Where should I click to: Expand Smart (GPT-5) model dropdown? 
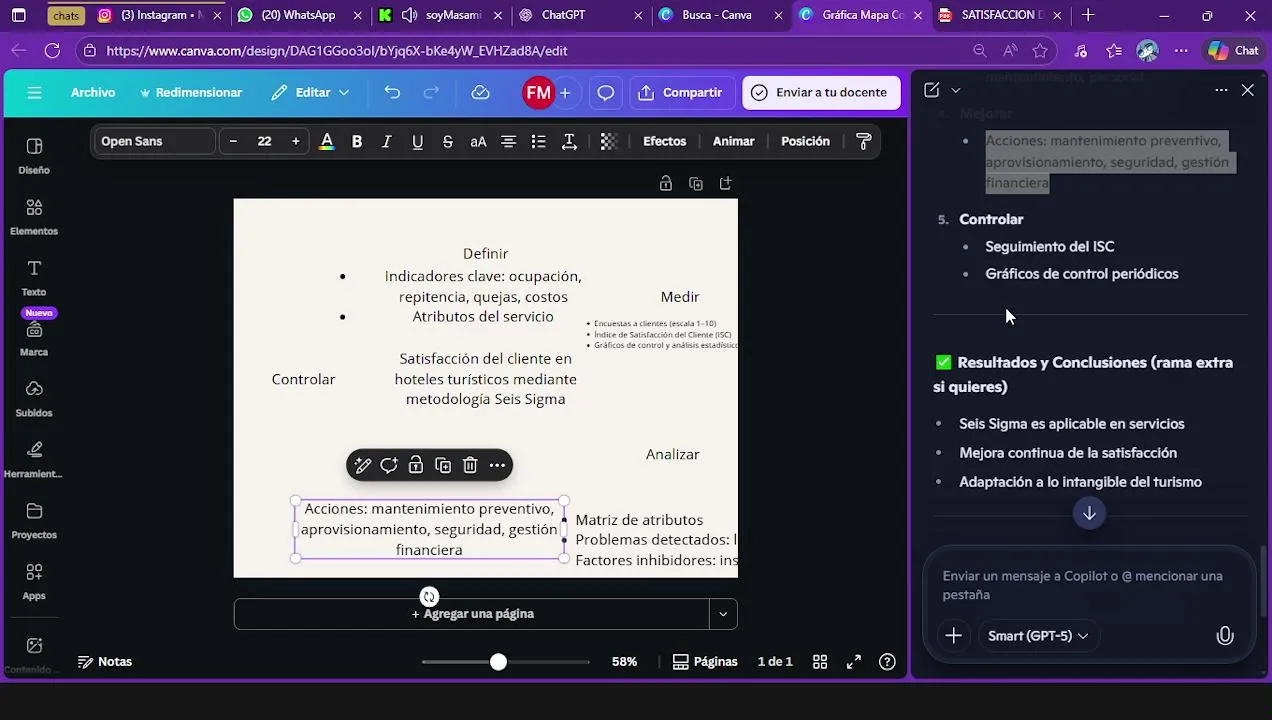click(1038, 636)
